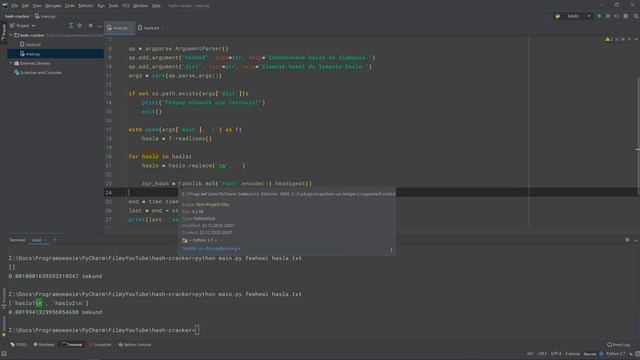Open the Favorites vertical sidebar tab
This screenshot has width=640, height=360.
4,326
